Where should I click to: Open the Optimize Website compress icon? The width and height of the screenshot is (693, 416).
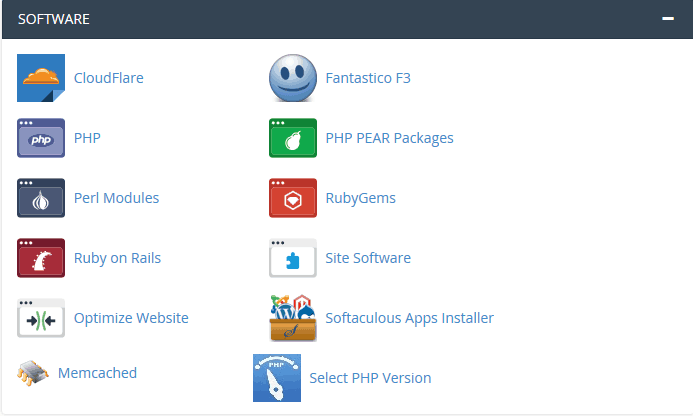pyautogui.click(x=41, y=318)
